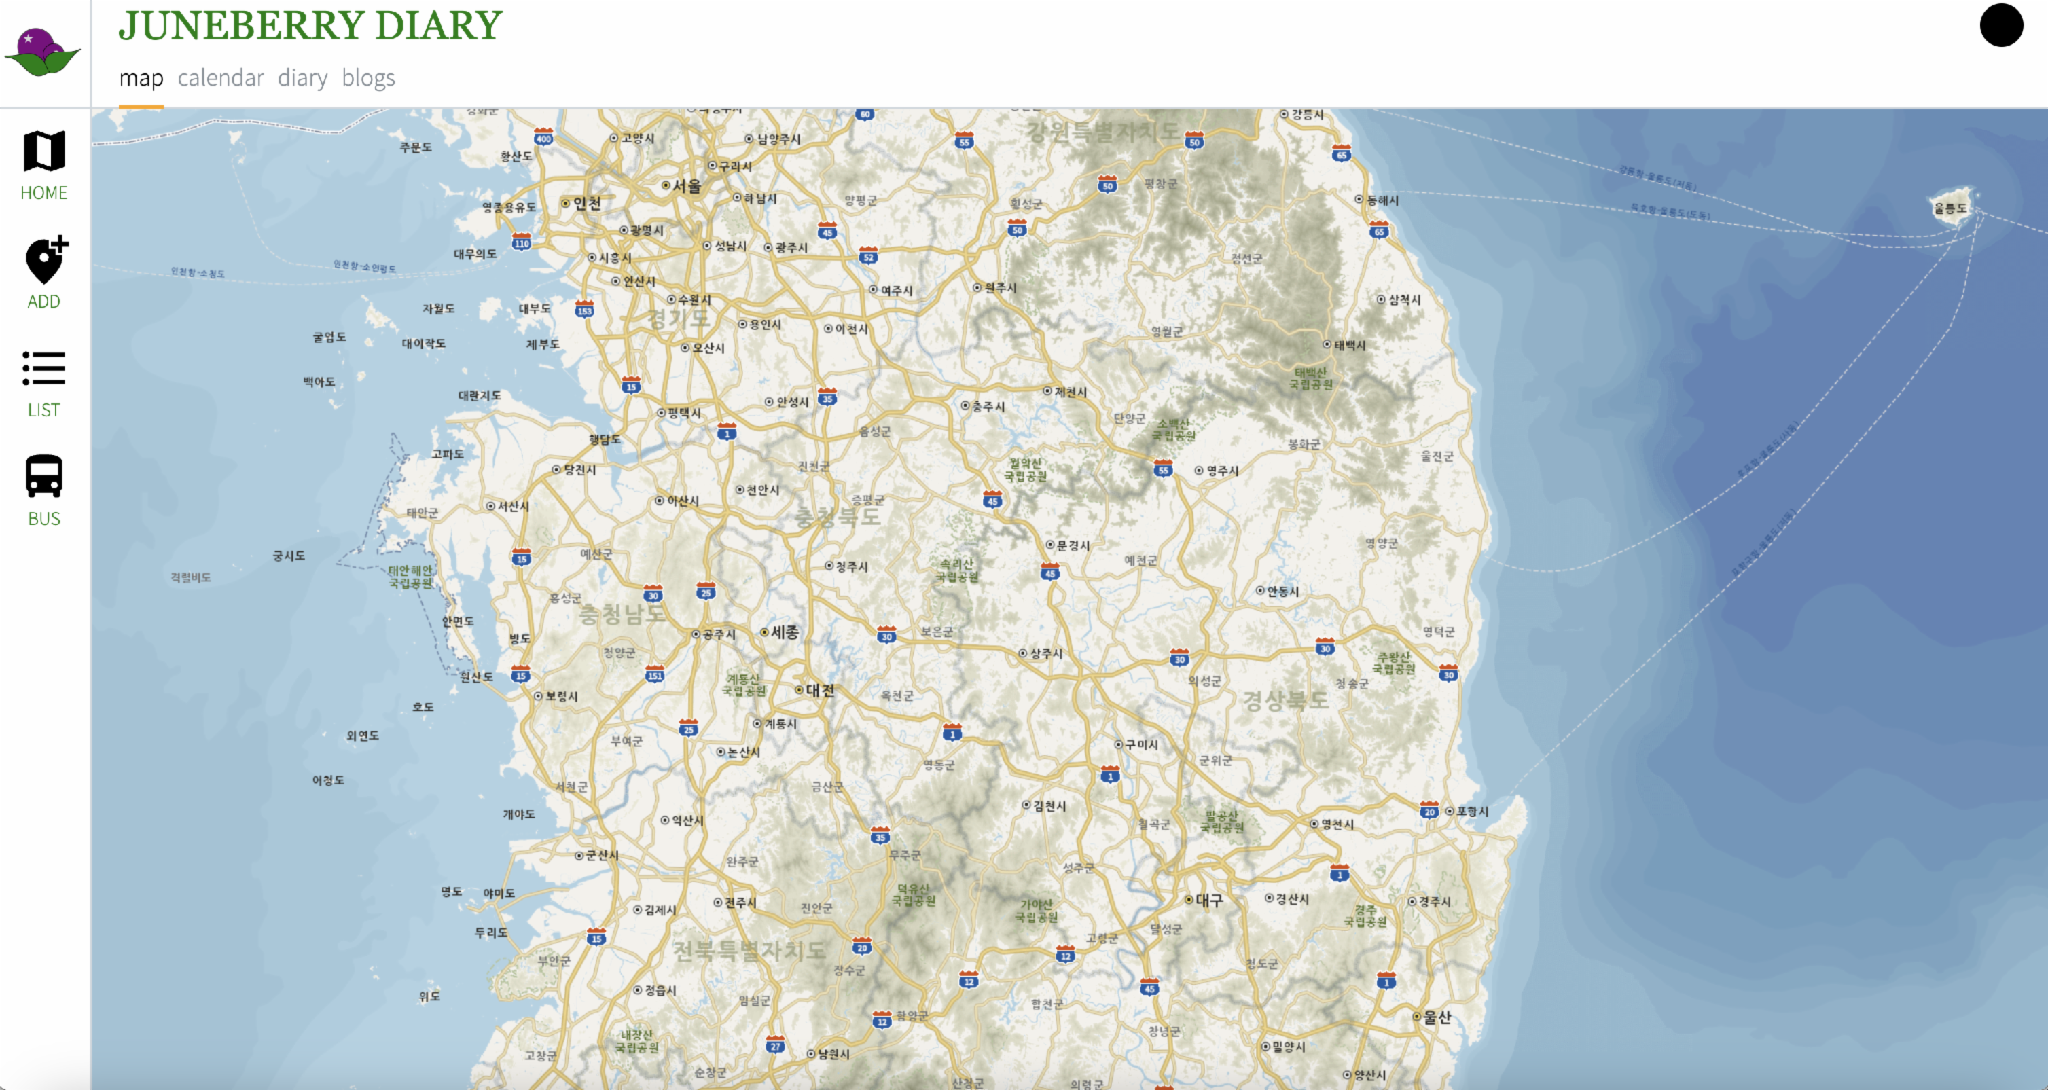Viewport: 2048px width, 1090px height.
Task: Click the black profile circle avatar
Action: tap(2001, 26)
